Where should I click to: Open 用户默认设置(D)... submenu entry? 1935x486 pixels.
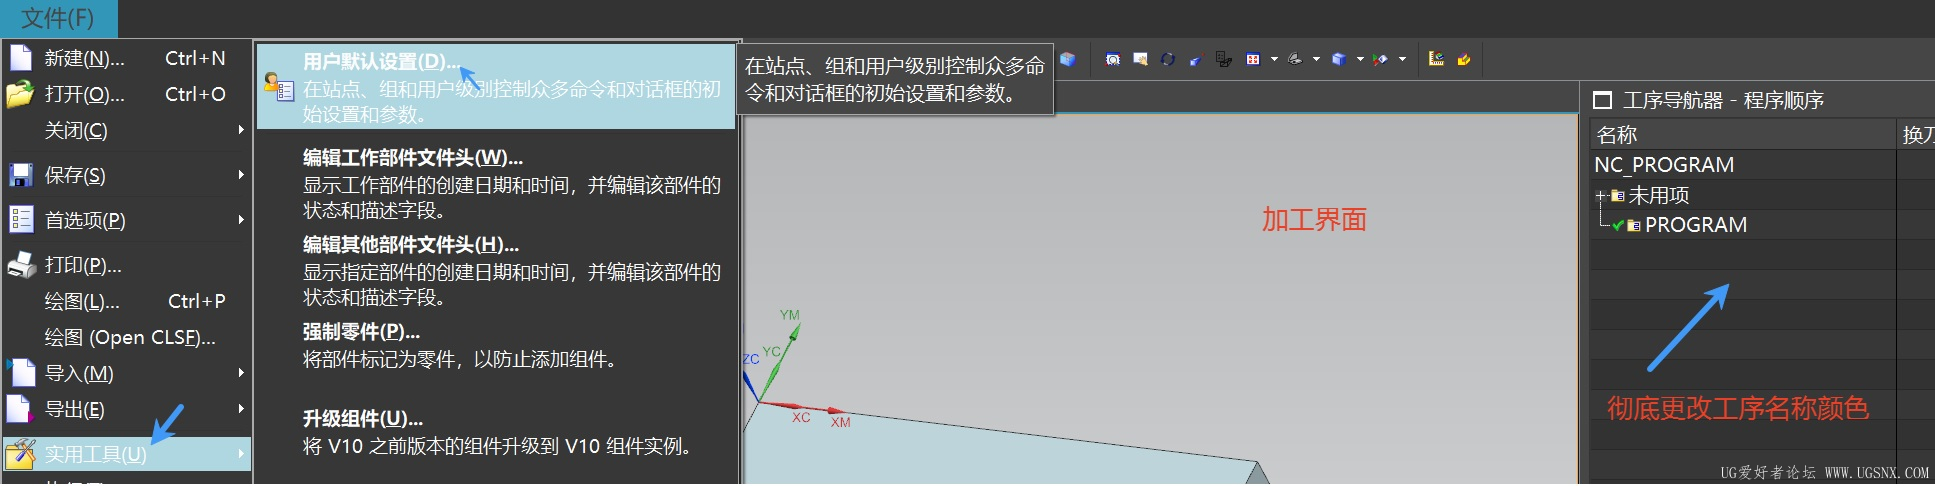496,87
